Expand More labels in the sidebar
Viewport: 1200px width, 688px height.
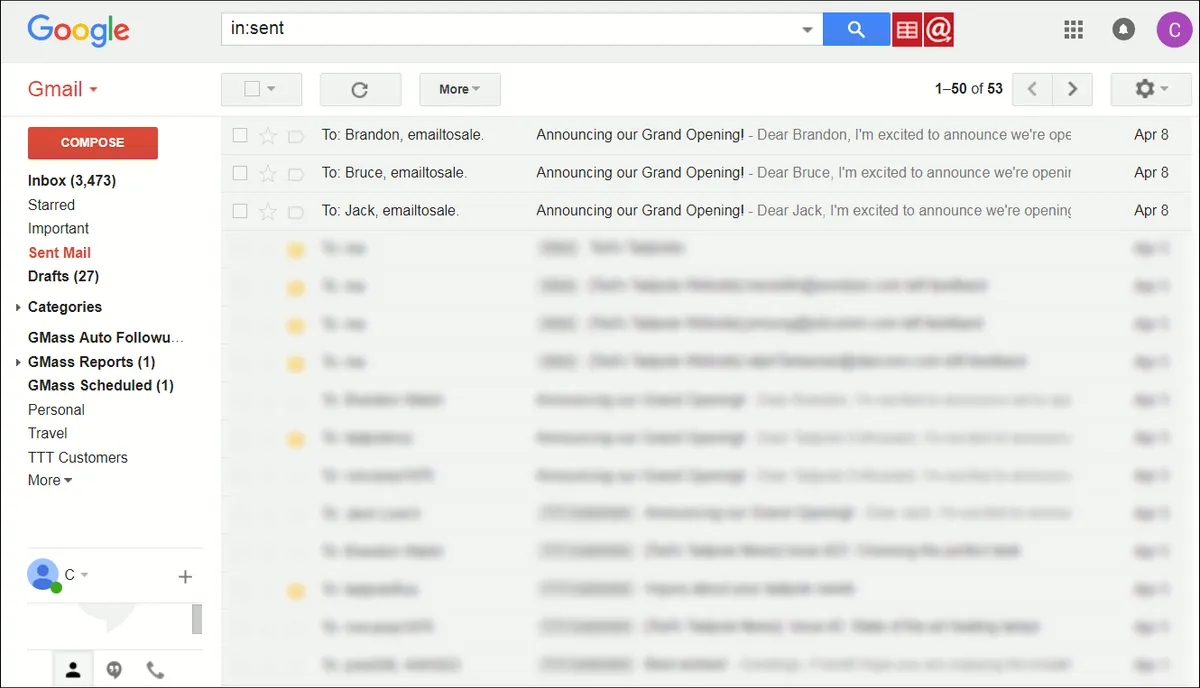(x=50, y=480)
